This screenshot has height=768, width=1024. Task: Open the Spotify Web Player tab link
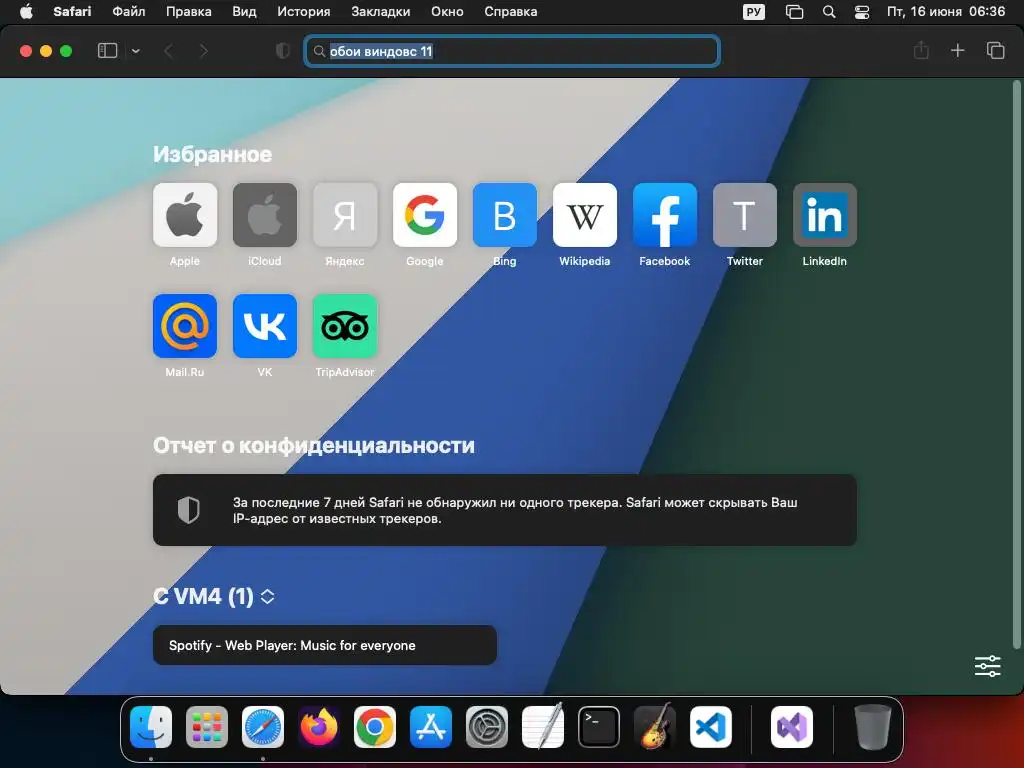325,645
